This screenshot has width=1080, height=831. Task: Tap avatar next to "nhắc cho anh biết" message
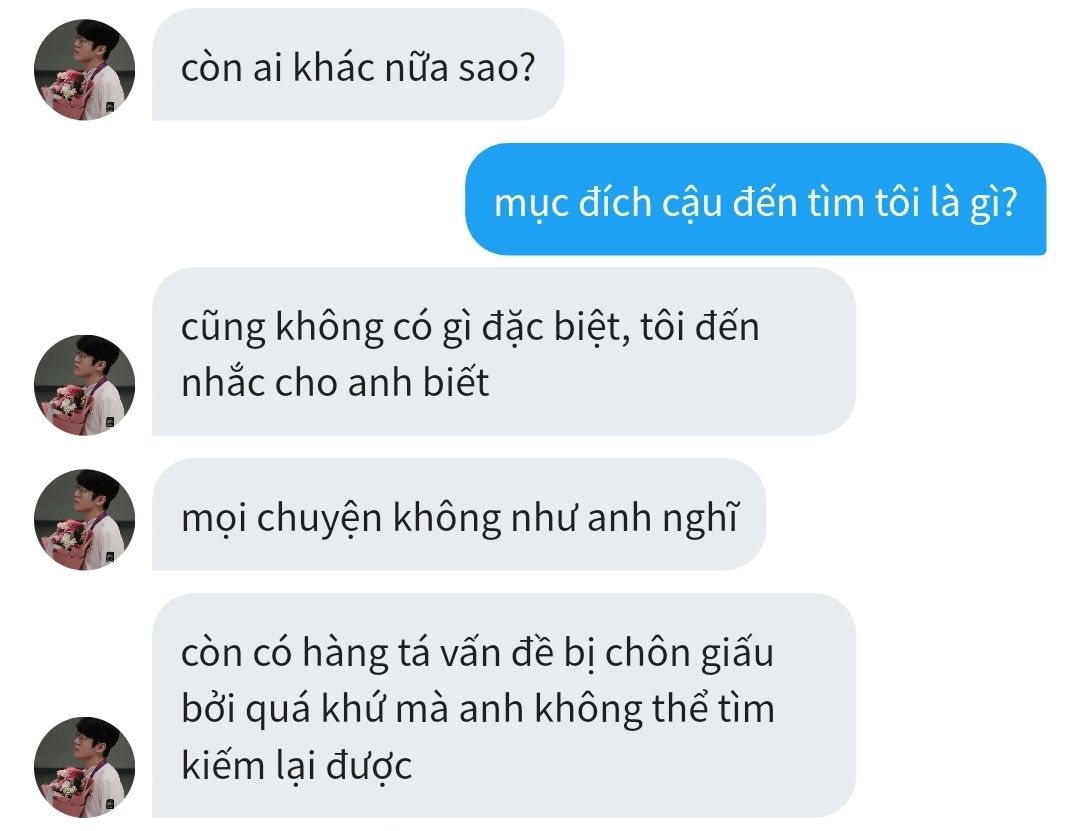click(x=84, y=385)
